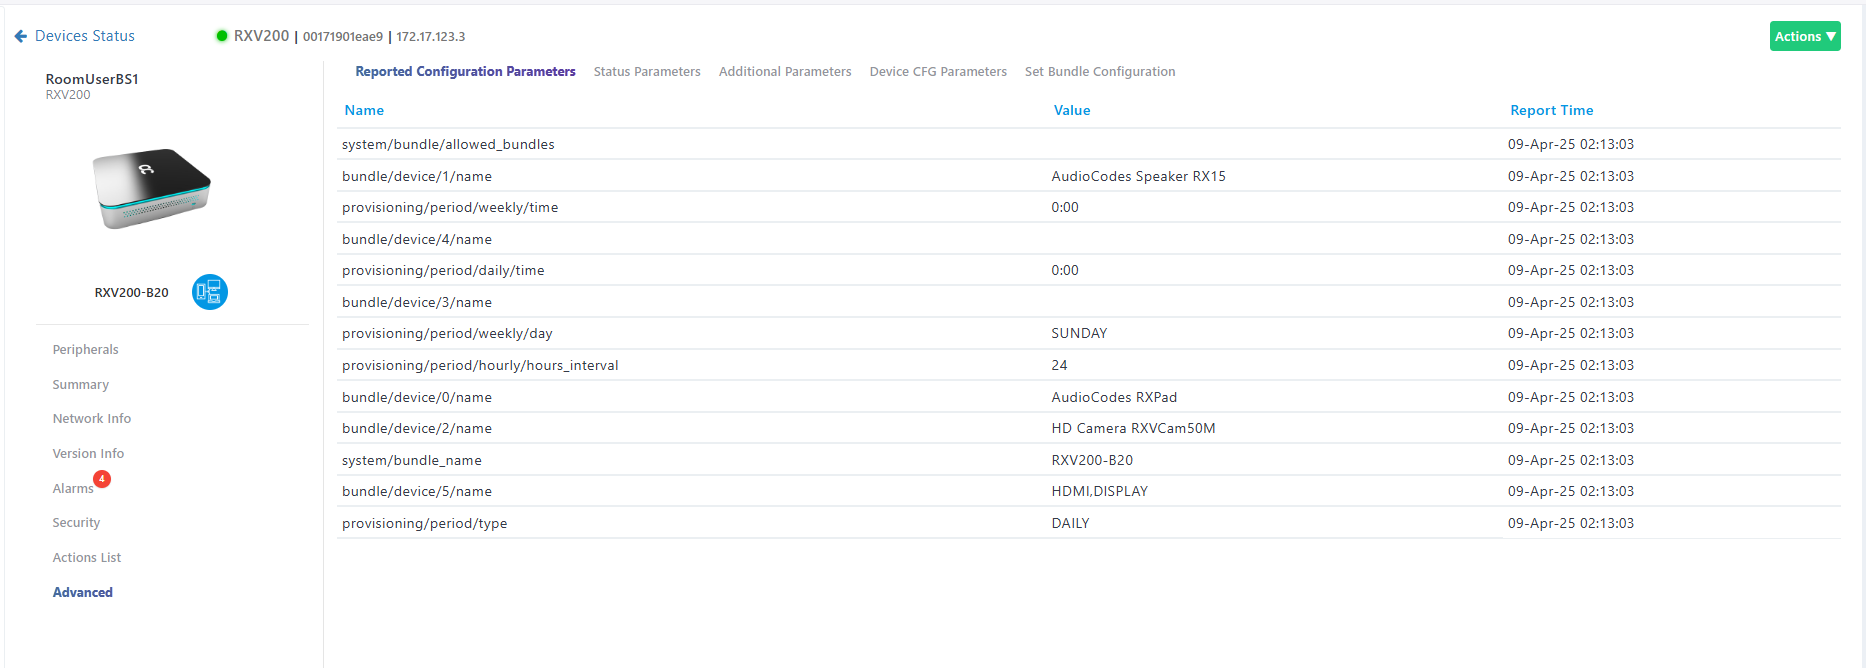Click the green online status dot next to RXV200
1866x668 pixels.
coord(222,36)
